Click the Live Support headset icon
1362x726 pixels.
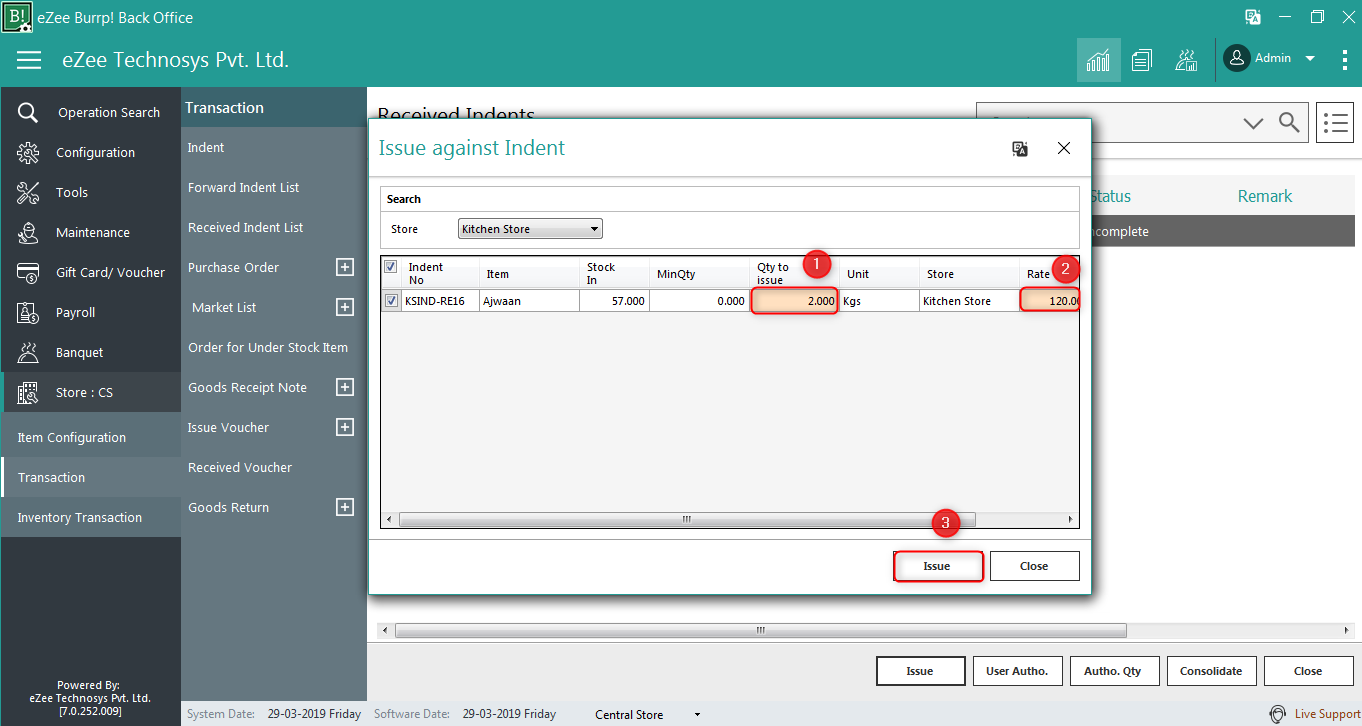1278,714
